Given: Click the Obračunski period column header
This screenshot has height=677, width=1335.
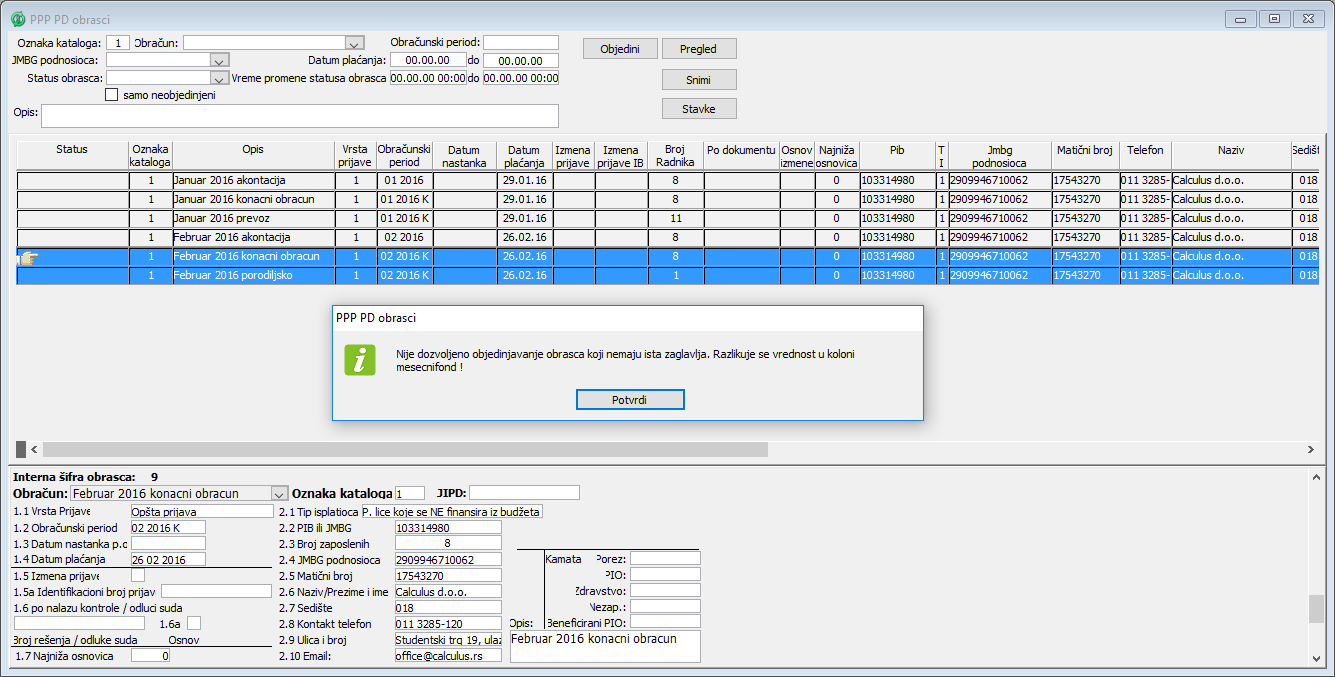Looking at the screenshot, I should (x=404, y=155).
